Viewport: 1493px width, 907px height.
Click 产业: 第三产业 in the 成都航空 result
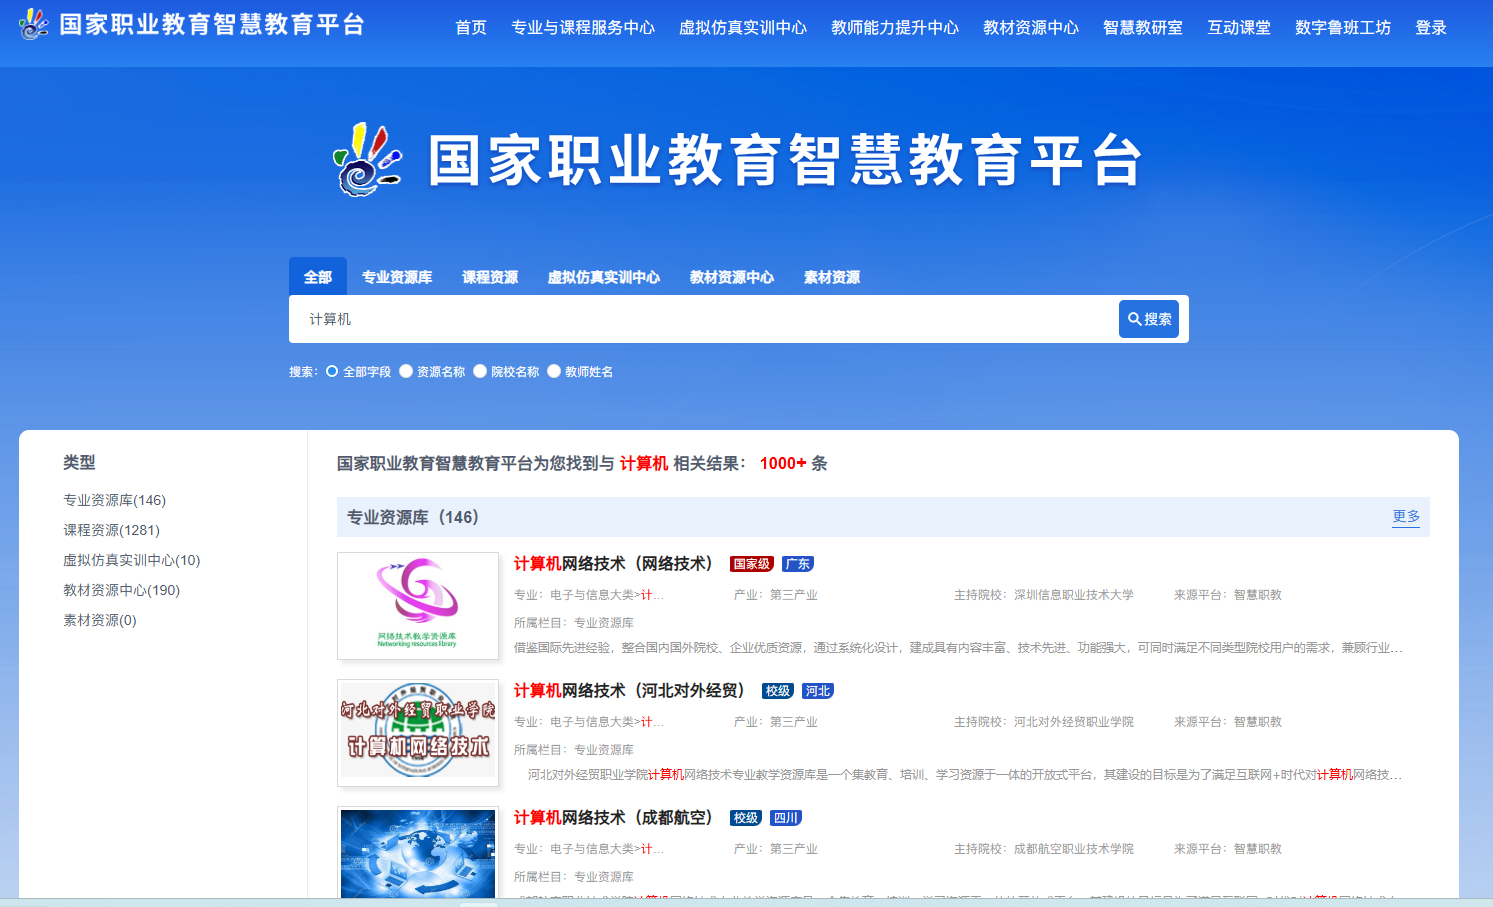(776, 849)
